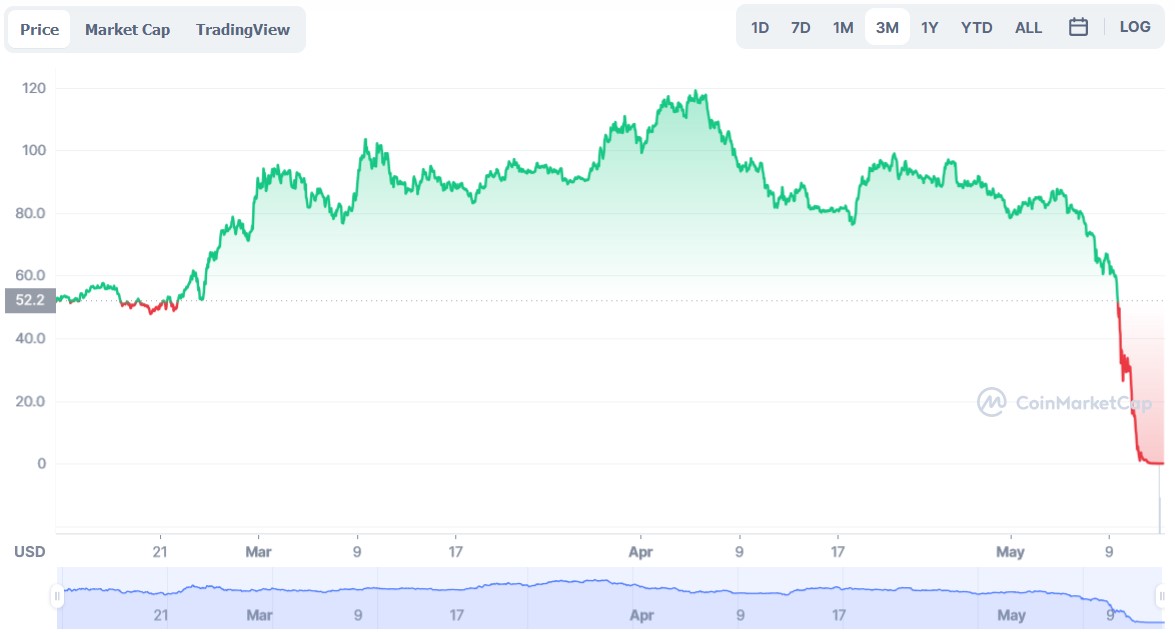Select the 7D time range

(800, 27)
